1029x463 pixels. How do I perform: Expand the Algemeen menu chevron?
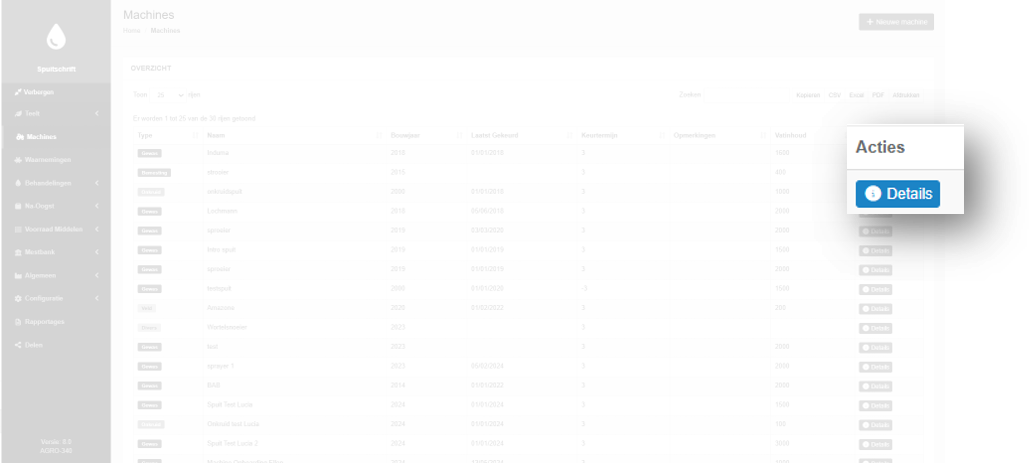tap(97, 275)
